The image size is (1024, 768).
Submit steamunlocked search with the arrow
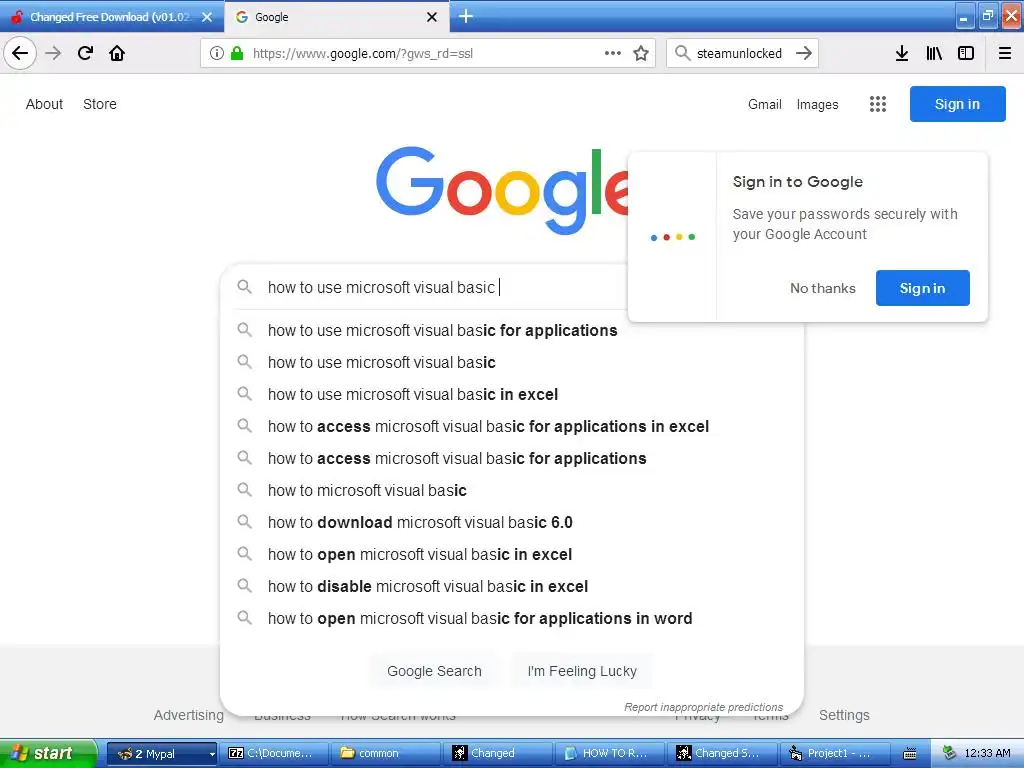coord(804,53)
